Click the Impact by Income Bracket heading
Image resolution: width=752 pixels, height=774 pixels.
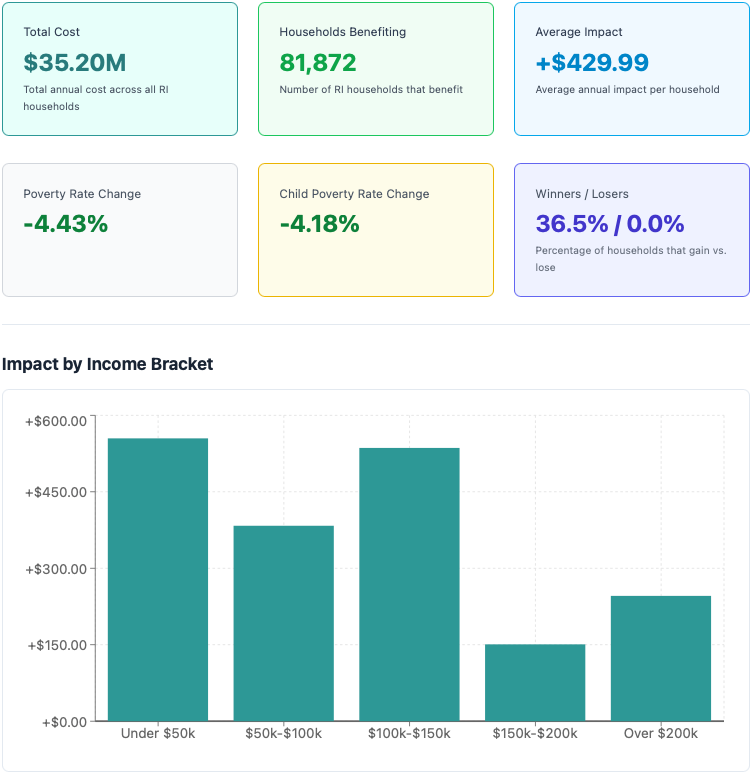click(x=108, y=364)
